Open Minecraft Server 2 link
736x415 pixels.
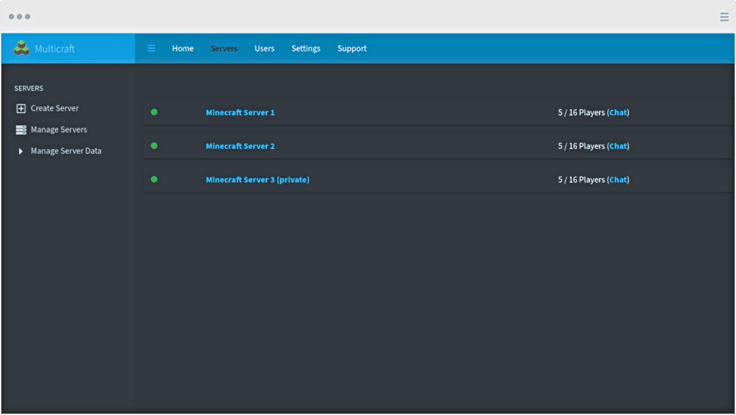[240, 146]
